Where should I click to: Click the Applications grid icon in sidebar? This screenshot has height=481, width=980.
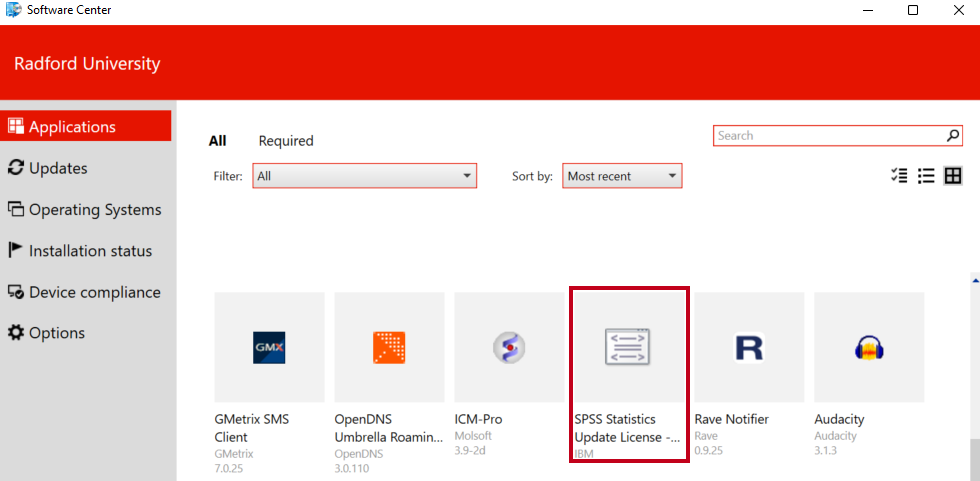pos(16,126)
